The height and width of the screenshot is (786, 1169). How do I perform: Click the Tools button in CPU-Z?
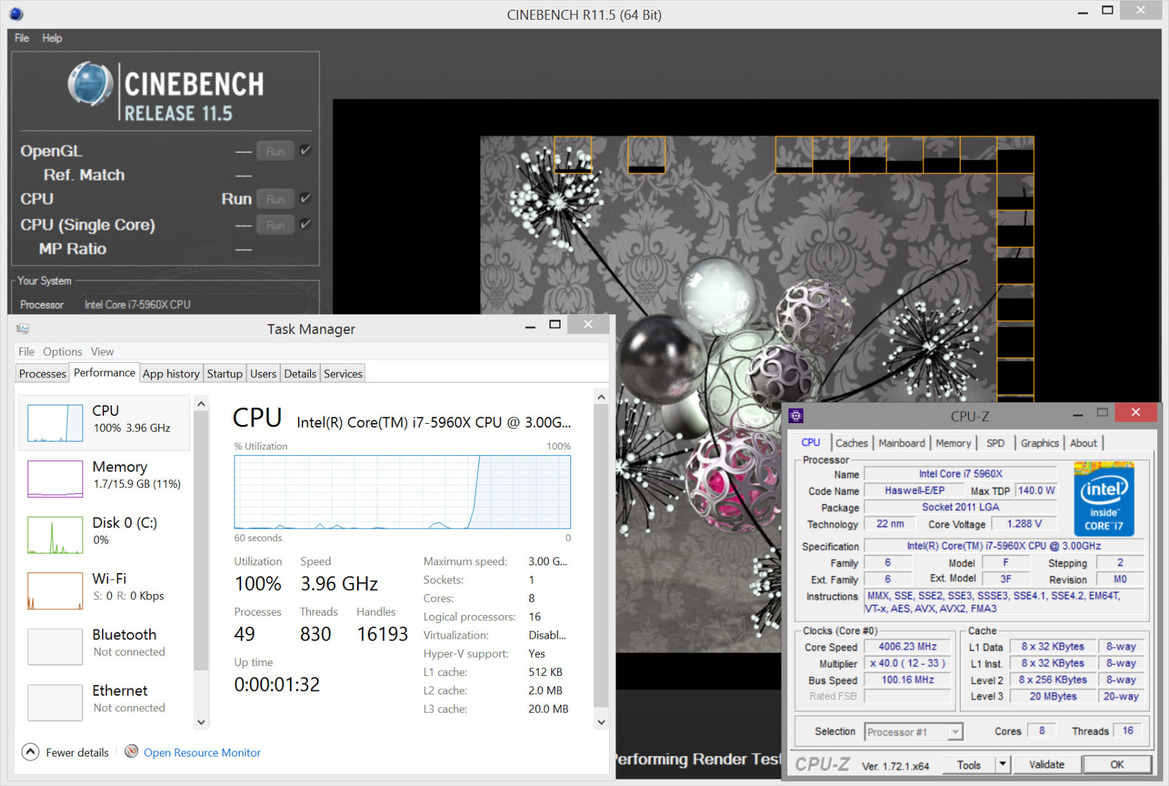coord(968,764)
